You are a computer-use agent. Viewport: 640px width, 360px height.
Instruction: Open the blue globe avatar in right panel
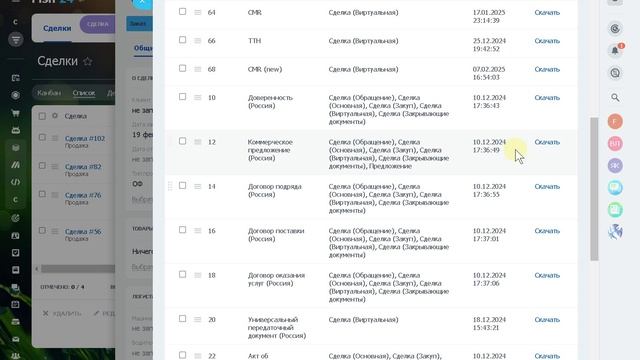click(615, 231)
